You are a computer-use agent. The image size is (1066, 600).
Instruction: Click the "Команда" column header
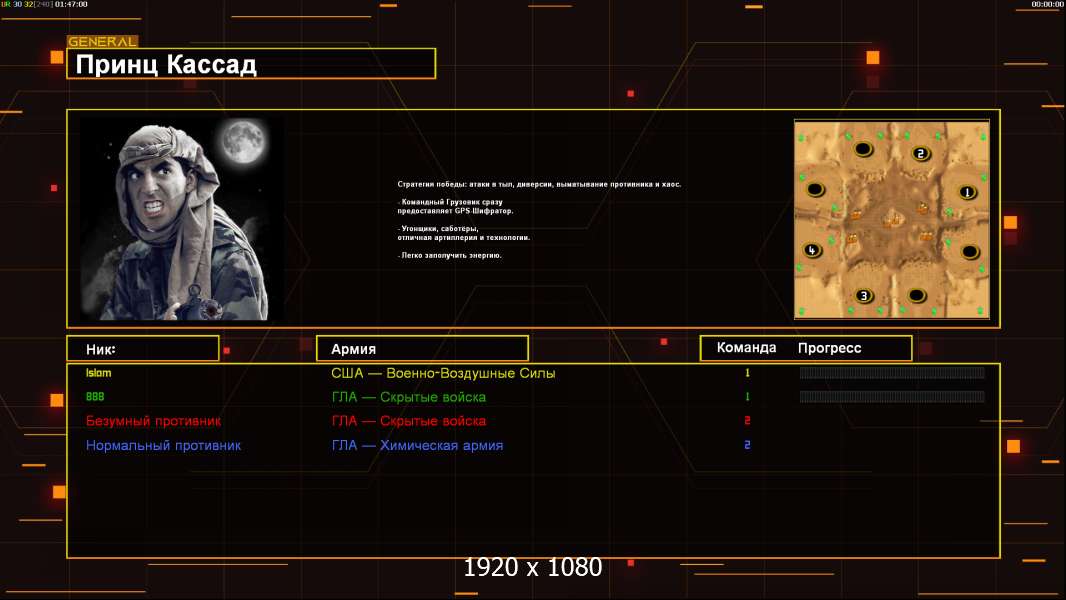(x=746, y=348)
